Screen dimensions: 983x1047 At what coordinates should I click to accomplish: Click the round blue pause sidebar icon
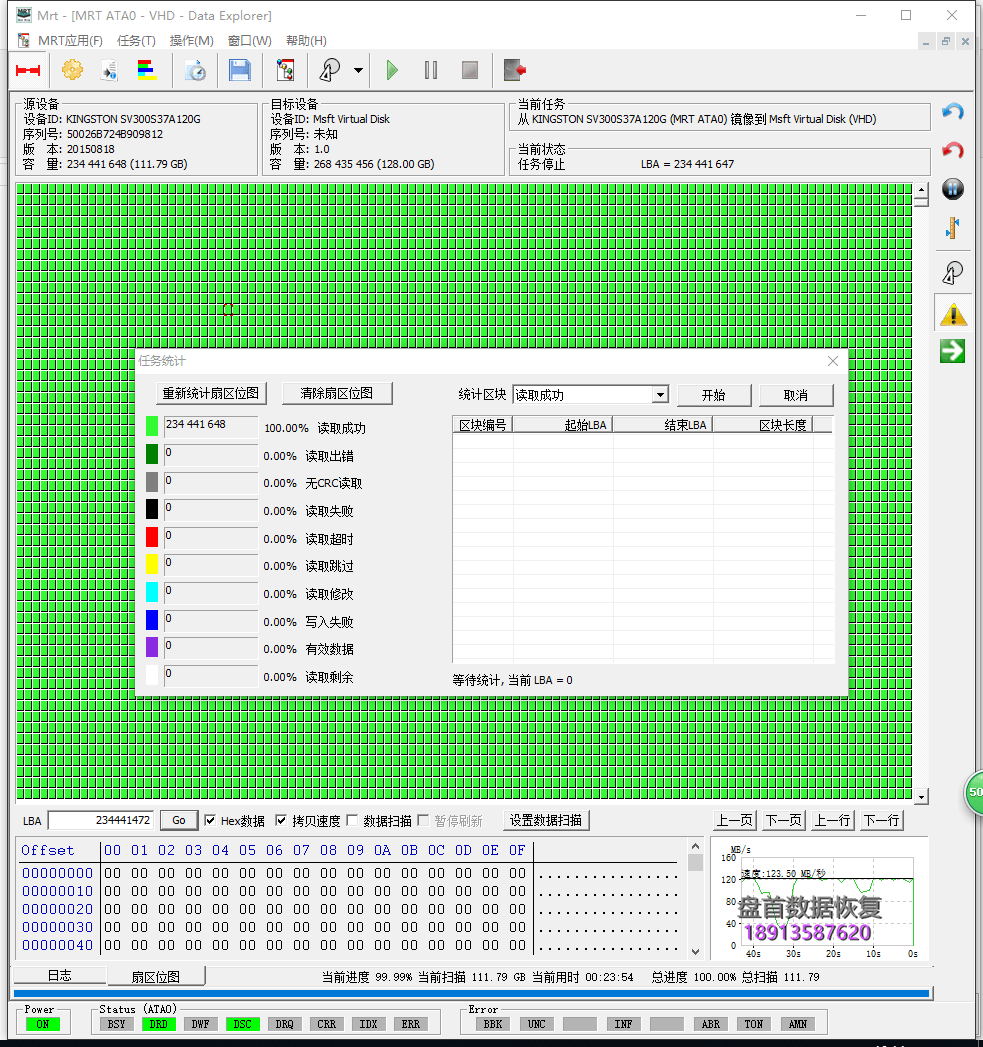click(x=953, y=189)
